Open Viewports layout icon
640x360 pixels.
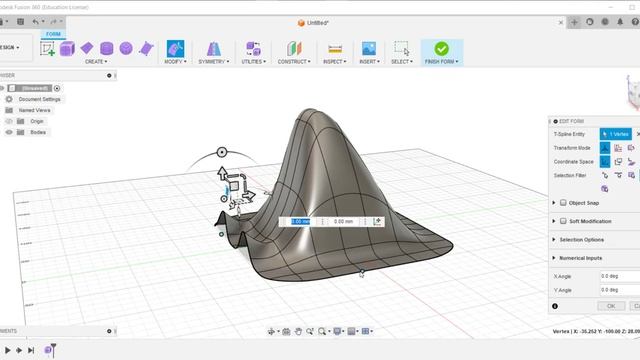pos(365,331)
